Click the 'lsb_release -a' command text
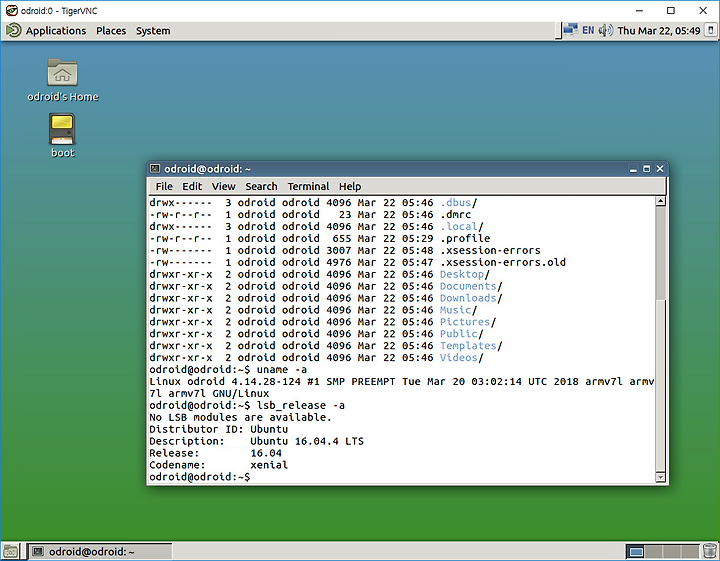 point(300,405)
